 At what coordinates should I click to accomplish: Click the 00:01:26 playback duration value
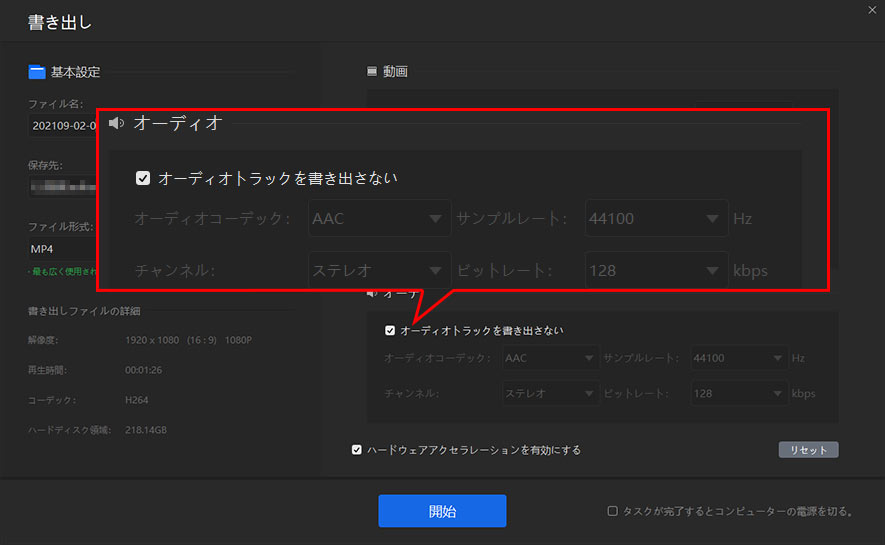(x=143, y=370)
